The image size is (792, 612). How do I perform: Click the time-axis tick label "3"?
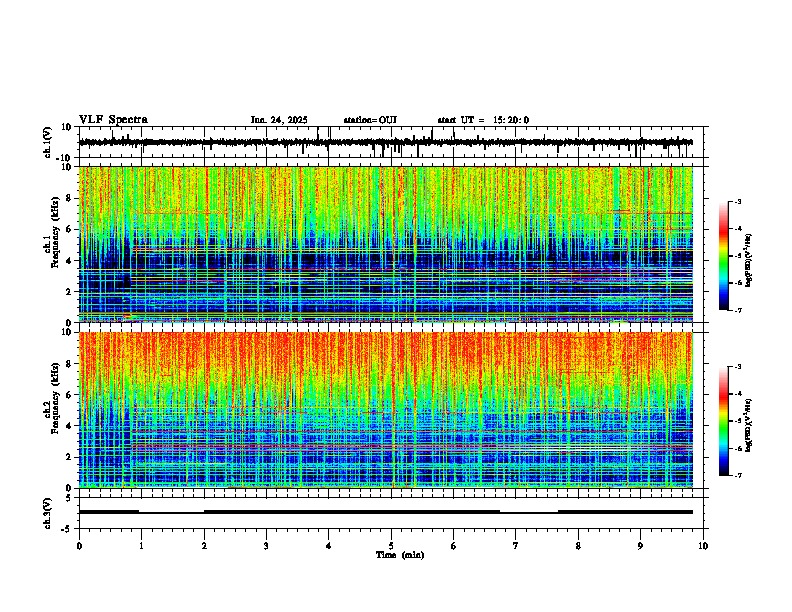(x=266, y=546)
